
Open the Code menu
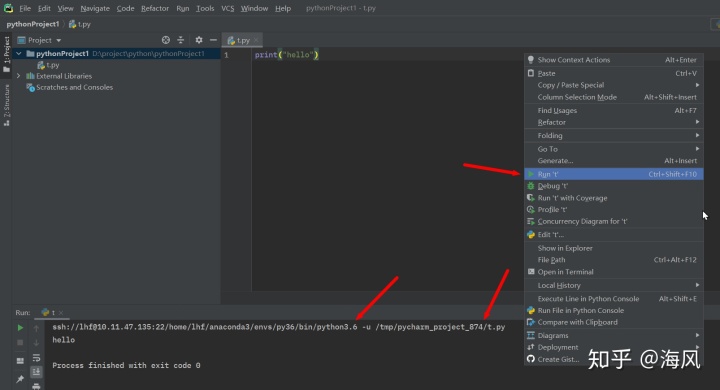coord(125,8)
